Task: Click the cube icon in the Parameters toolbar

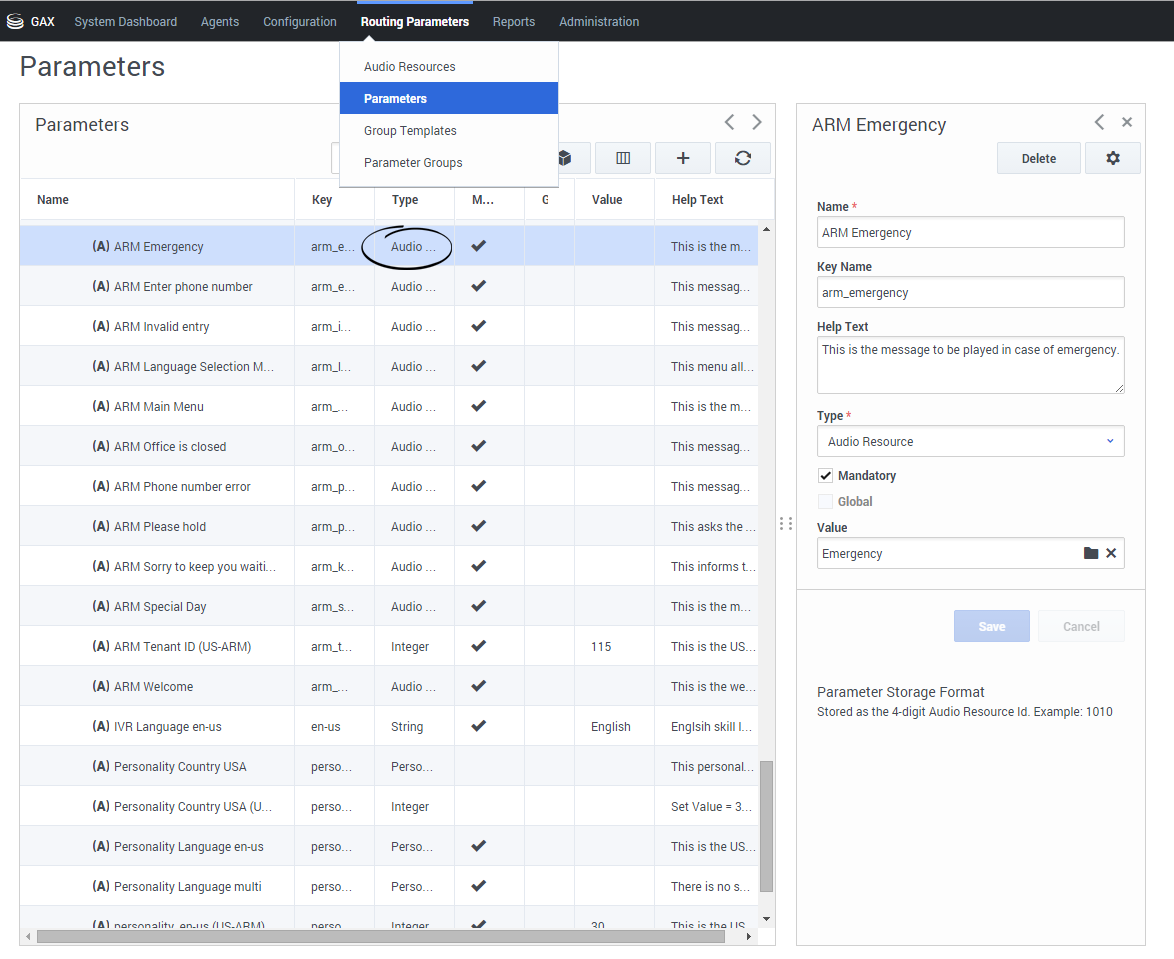Action: (x=565, y=158)
